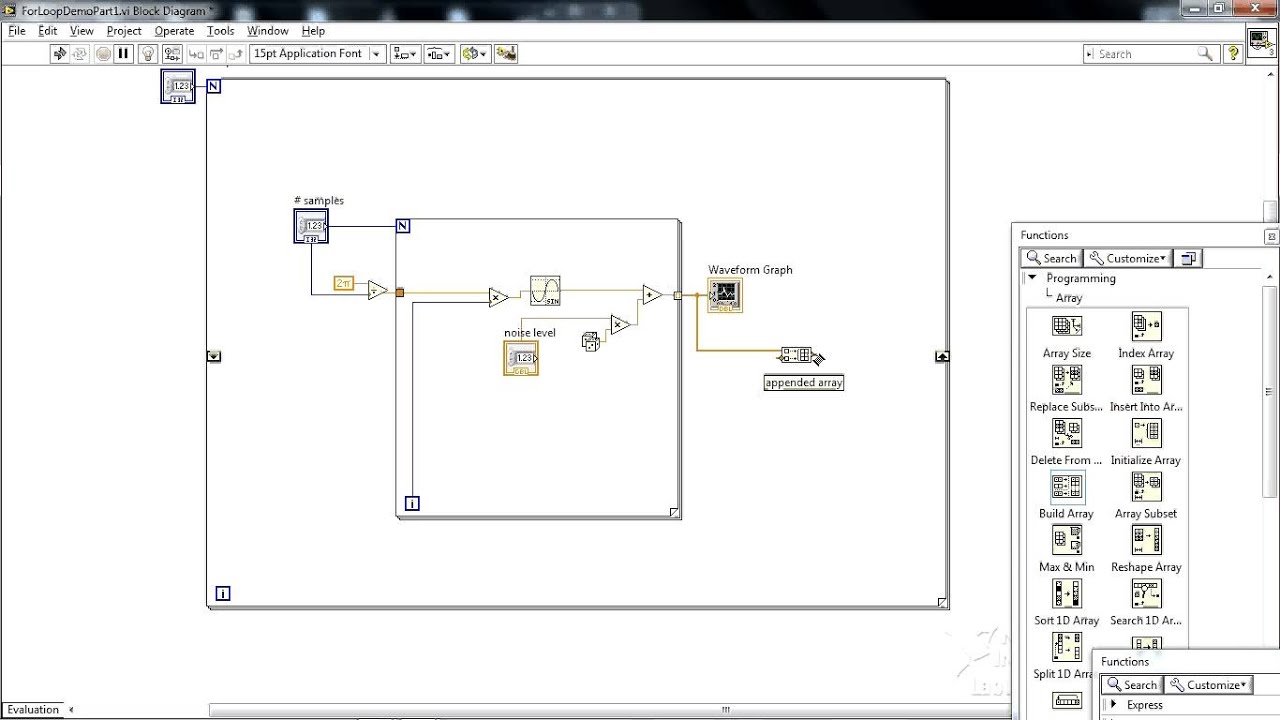Click the Run arrow in the toolbar
Viewport: 1280px width, 720px height.
(x=60, y=54)
